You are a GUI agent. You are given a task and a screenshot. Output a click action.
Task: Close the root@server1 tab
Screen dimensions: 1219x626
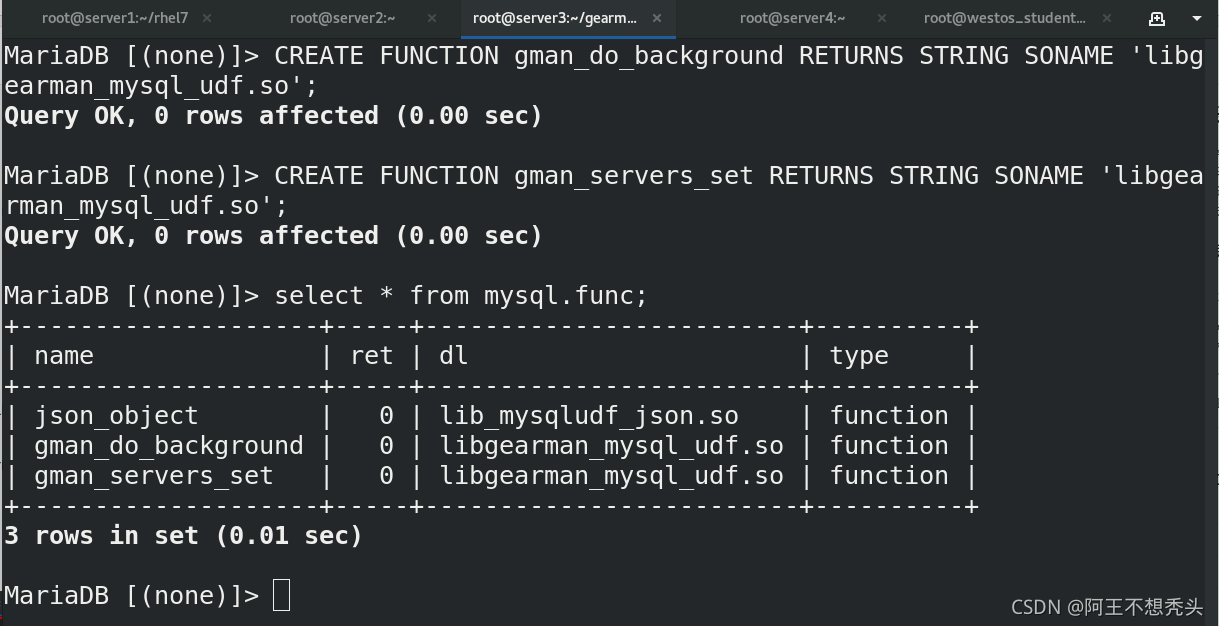206,18
